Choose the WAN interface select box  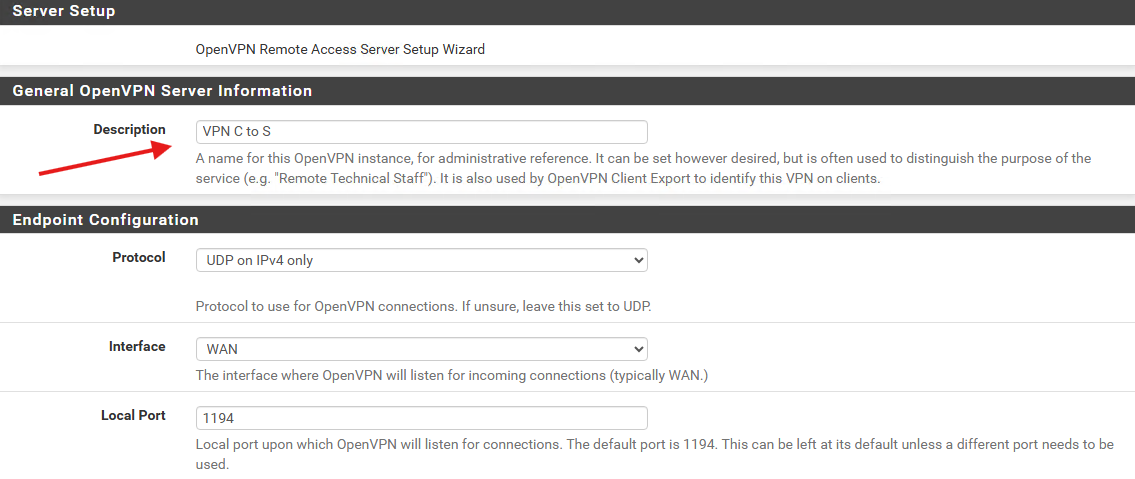[x=421, y=349]
